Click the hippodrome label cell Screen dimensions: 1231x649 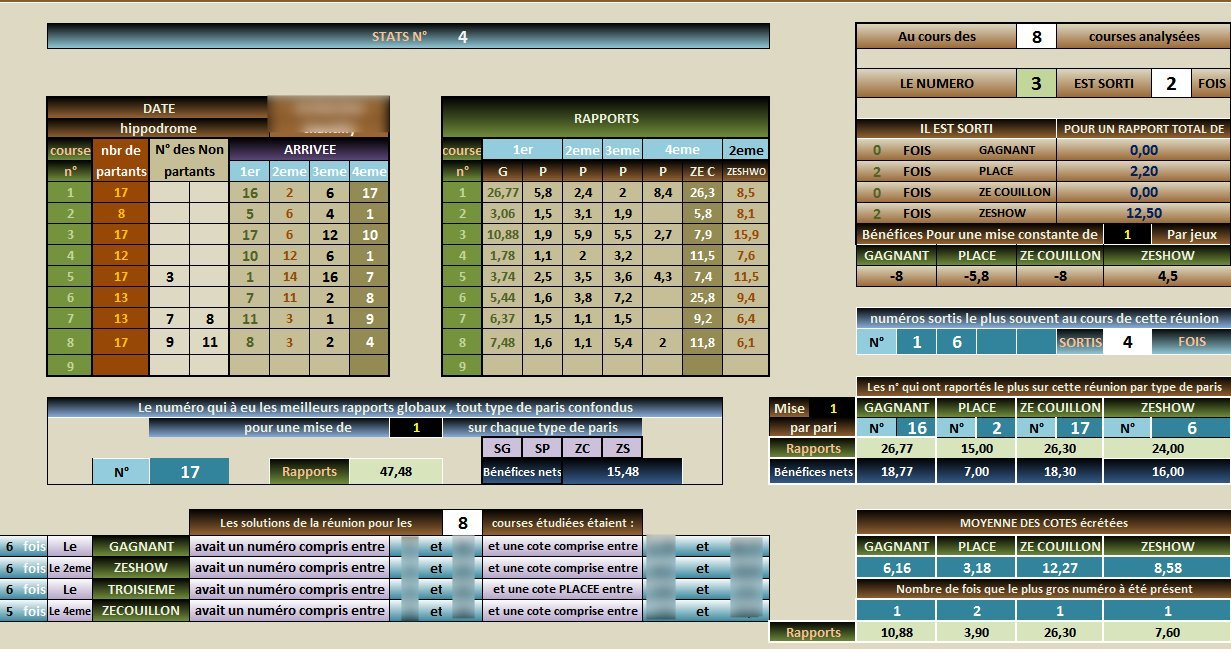coord(158,128)
